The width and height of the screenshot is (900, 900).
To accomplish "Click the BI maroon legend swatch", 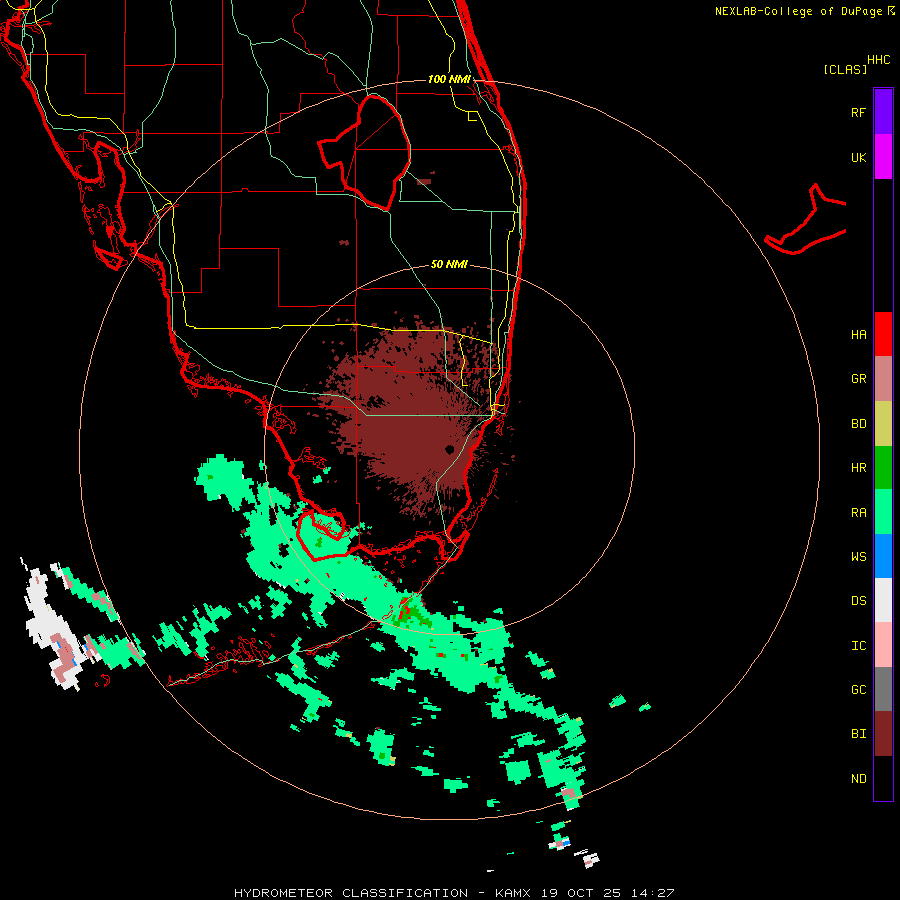I will (883, 734).
